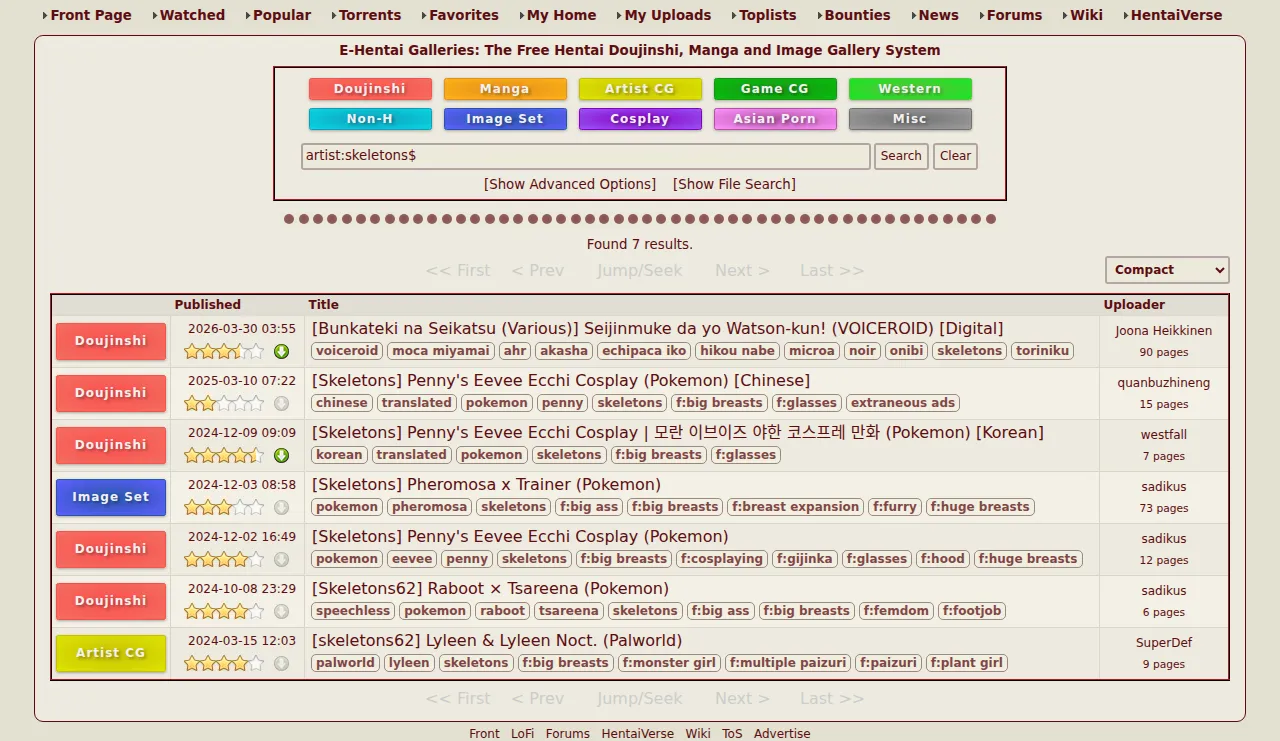Toggle the Manga category filter

click(505, 89)
